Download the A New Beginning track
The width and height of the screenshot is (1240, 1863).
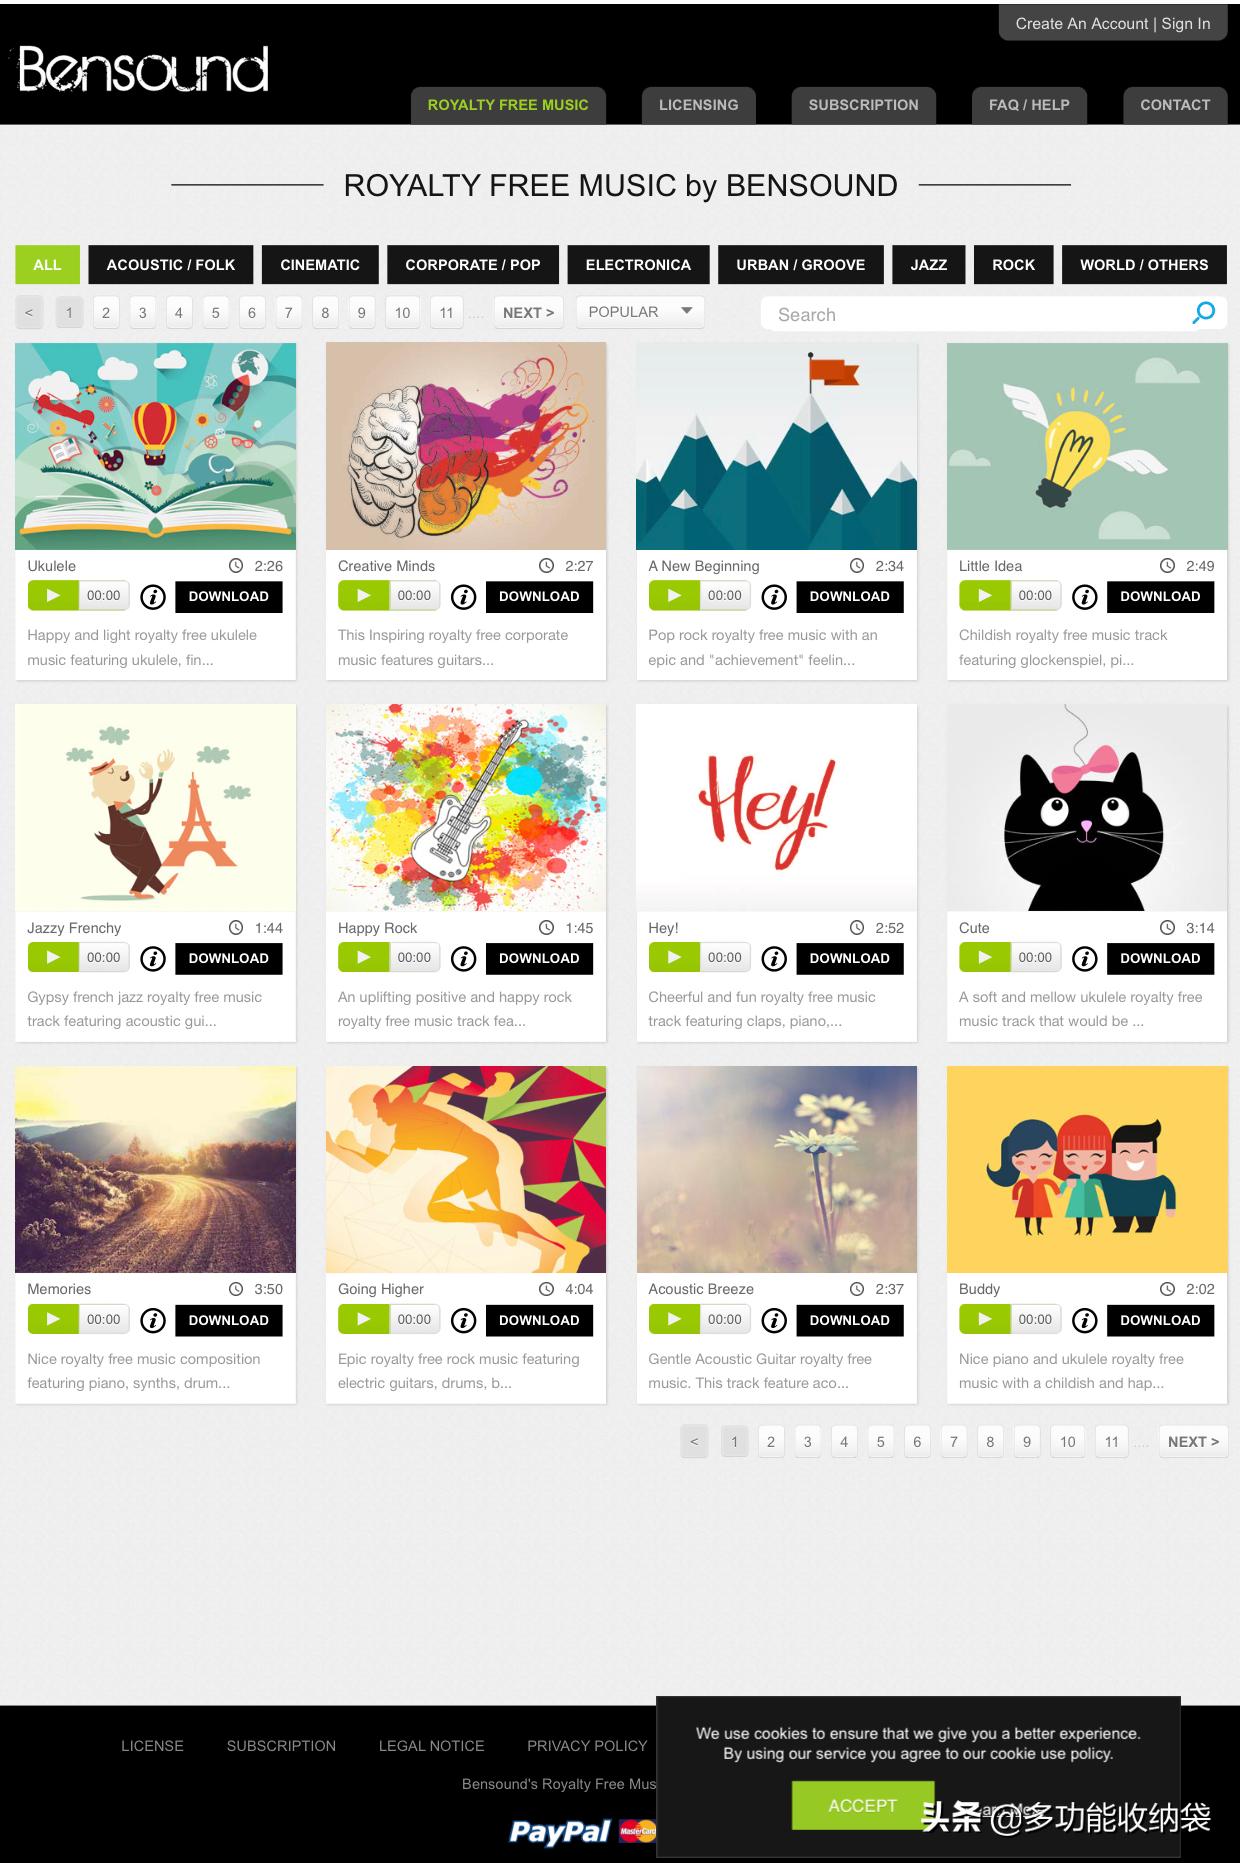click(x=850, y=597)
